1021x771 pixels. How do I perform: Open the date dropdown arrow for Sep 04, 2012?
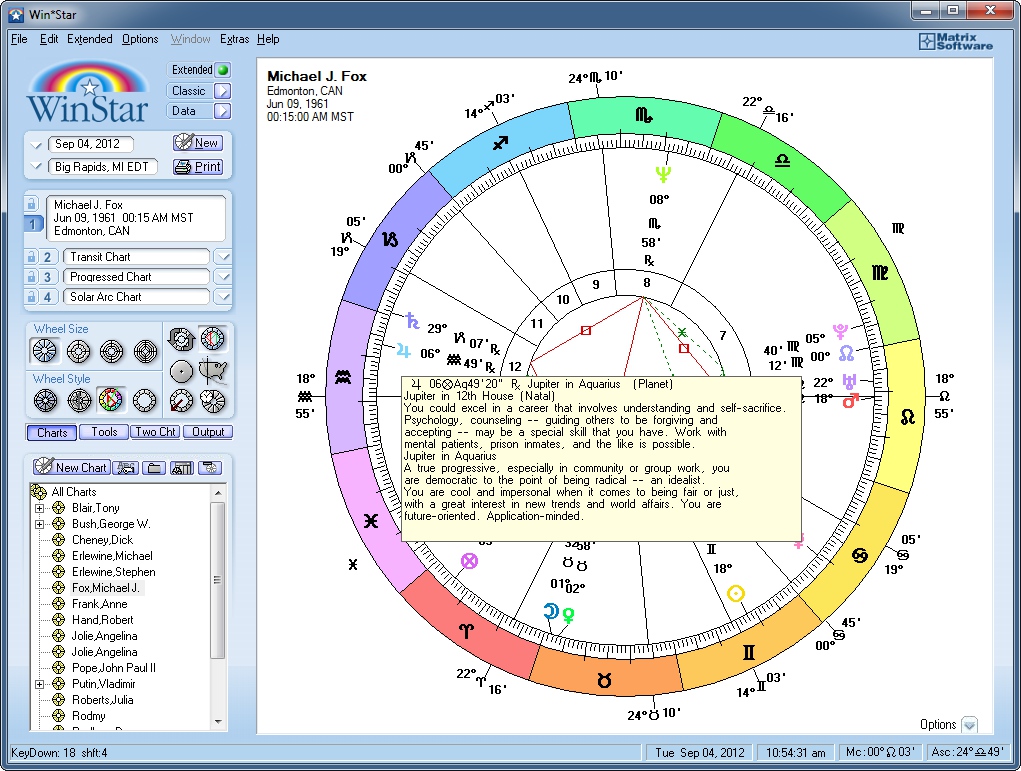(x=36, y=145)
